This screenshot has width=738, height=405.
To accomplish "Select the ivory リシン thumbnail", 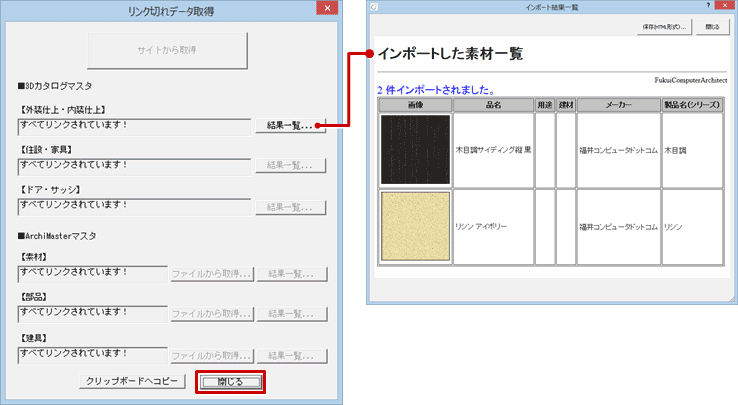I will [x=415, y=226].
